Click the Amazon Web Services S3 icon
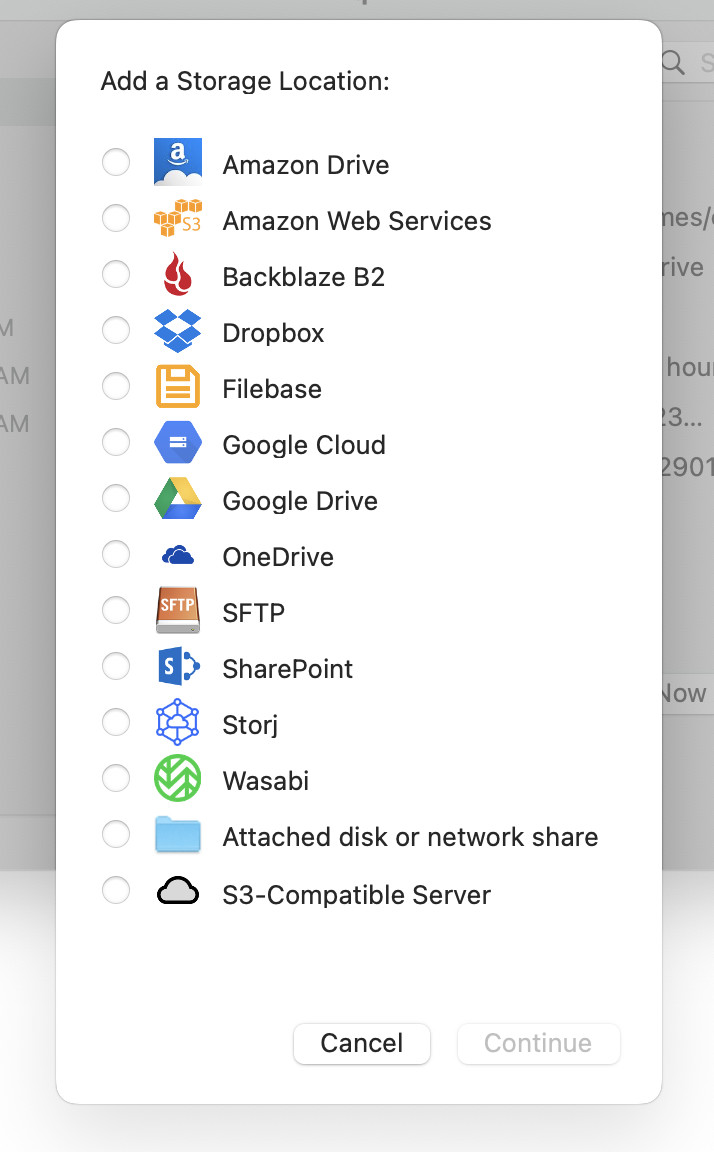This screenshot has height=1152, width=714. click(x=178, y=218)
